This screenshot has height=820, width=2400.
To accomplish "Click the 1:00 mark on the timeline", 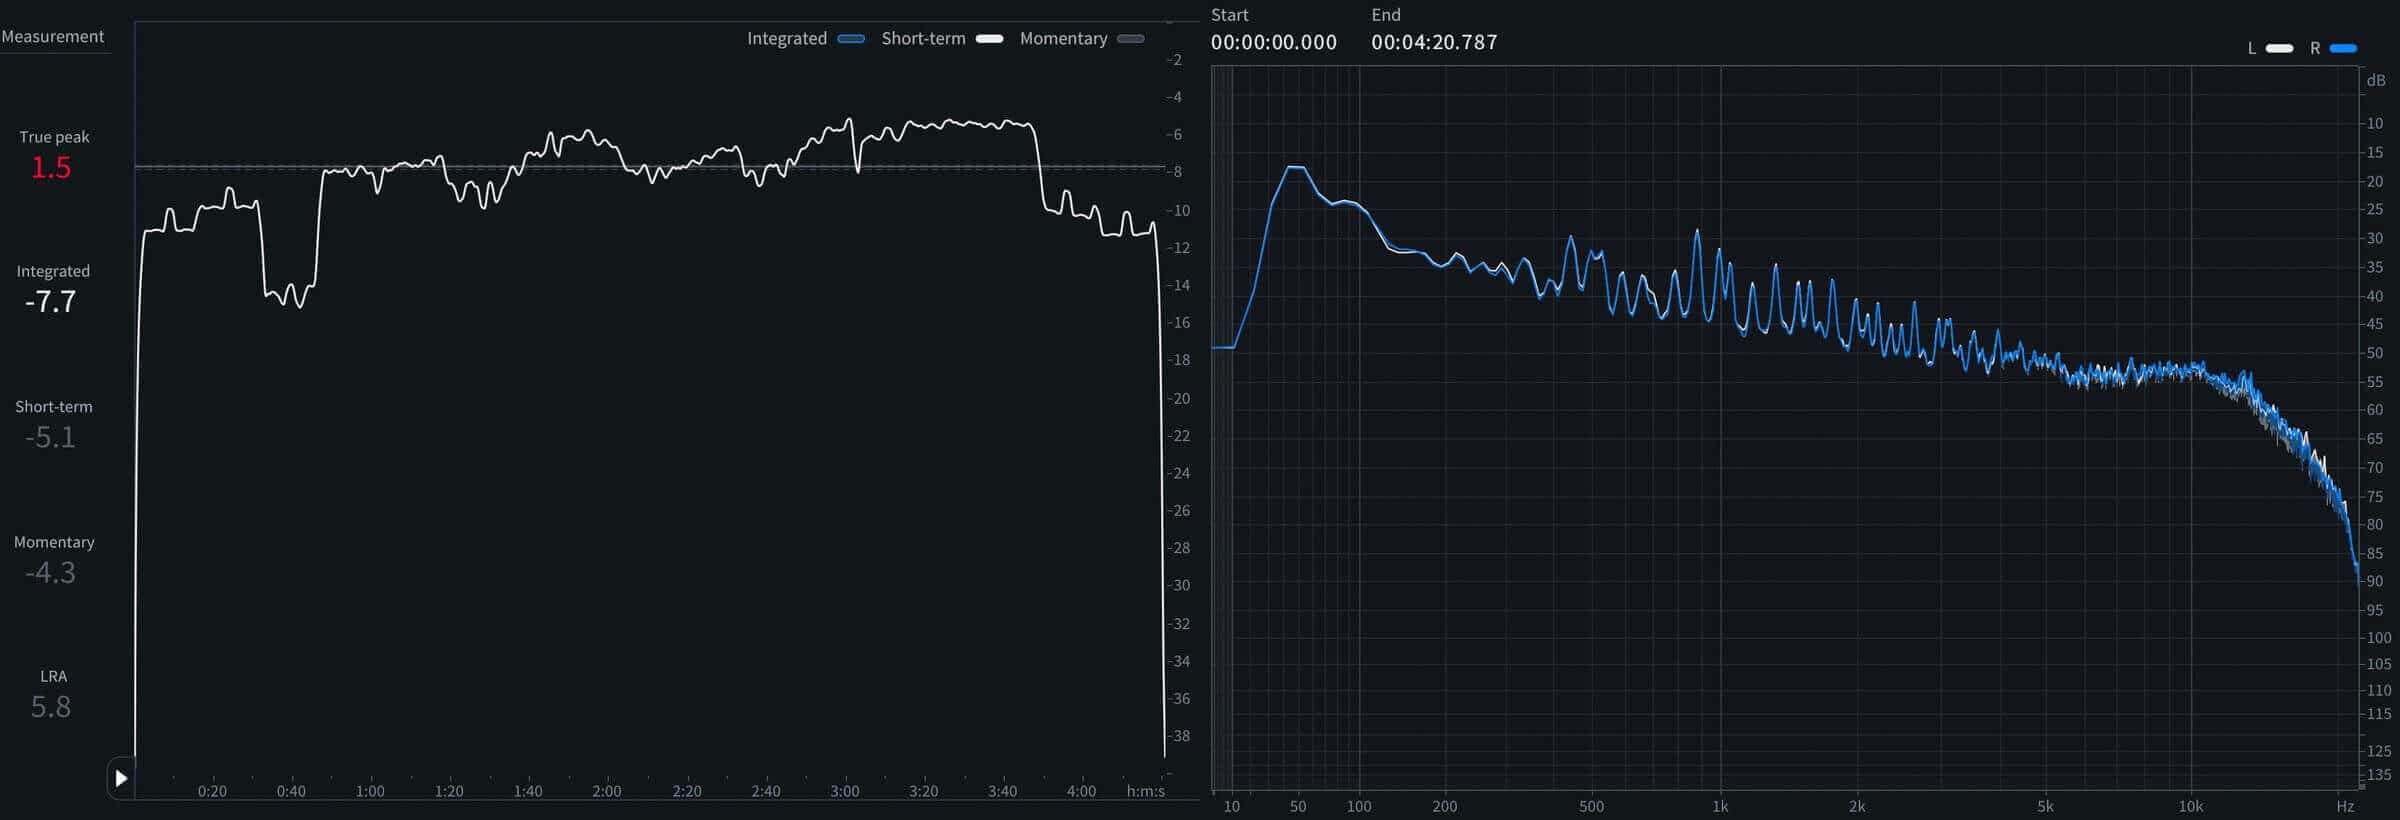I will (370, 791).
